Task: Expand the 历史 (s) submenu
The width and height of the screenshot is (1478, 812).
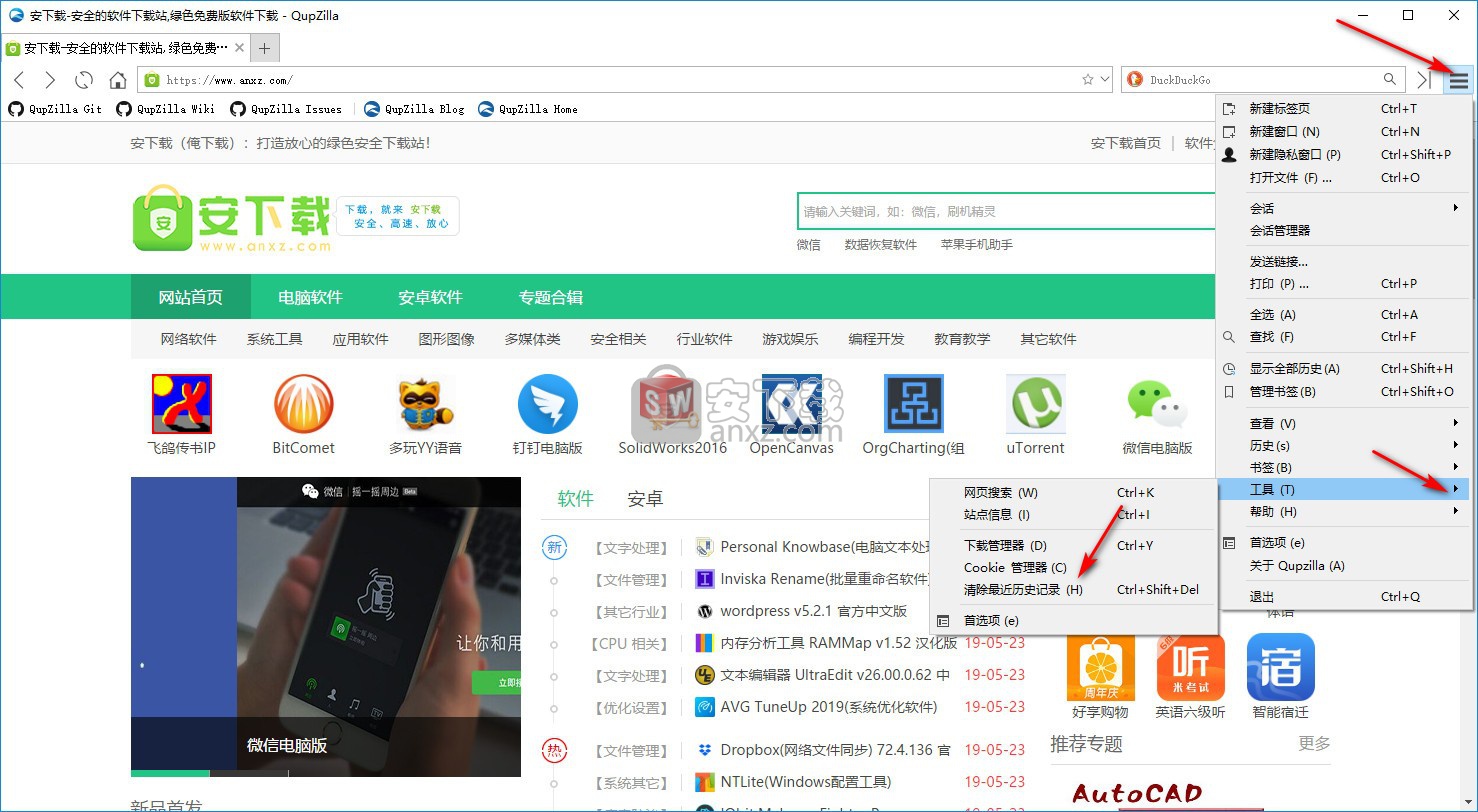Action: pyautogui.click(x=1341, y=445)
